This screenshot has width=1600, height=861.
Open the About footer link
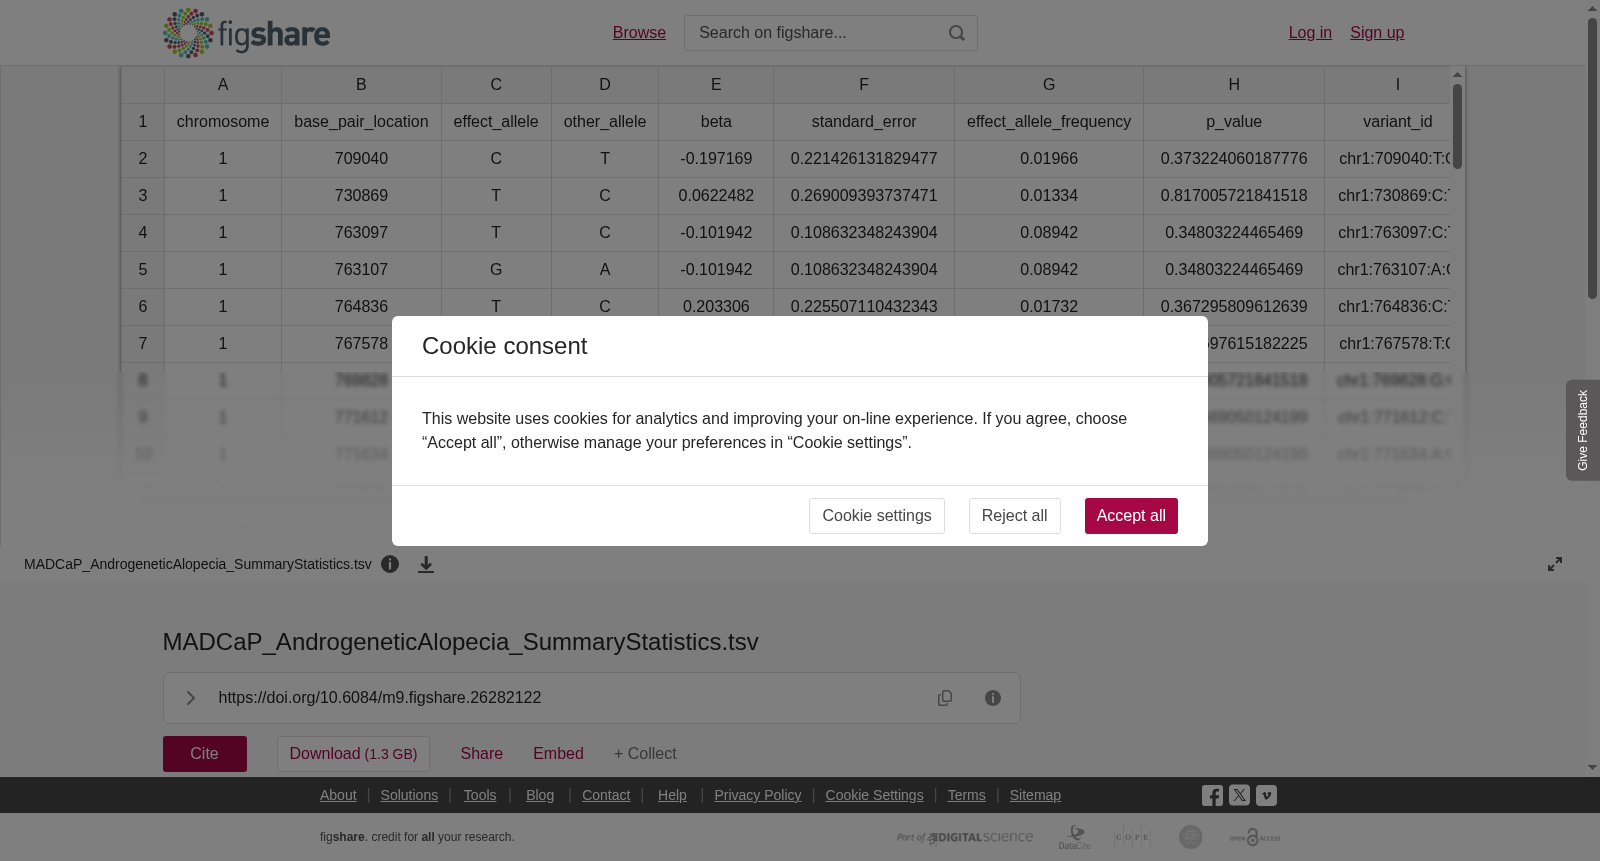(x=338, y=795)
